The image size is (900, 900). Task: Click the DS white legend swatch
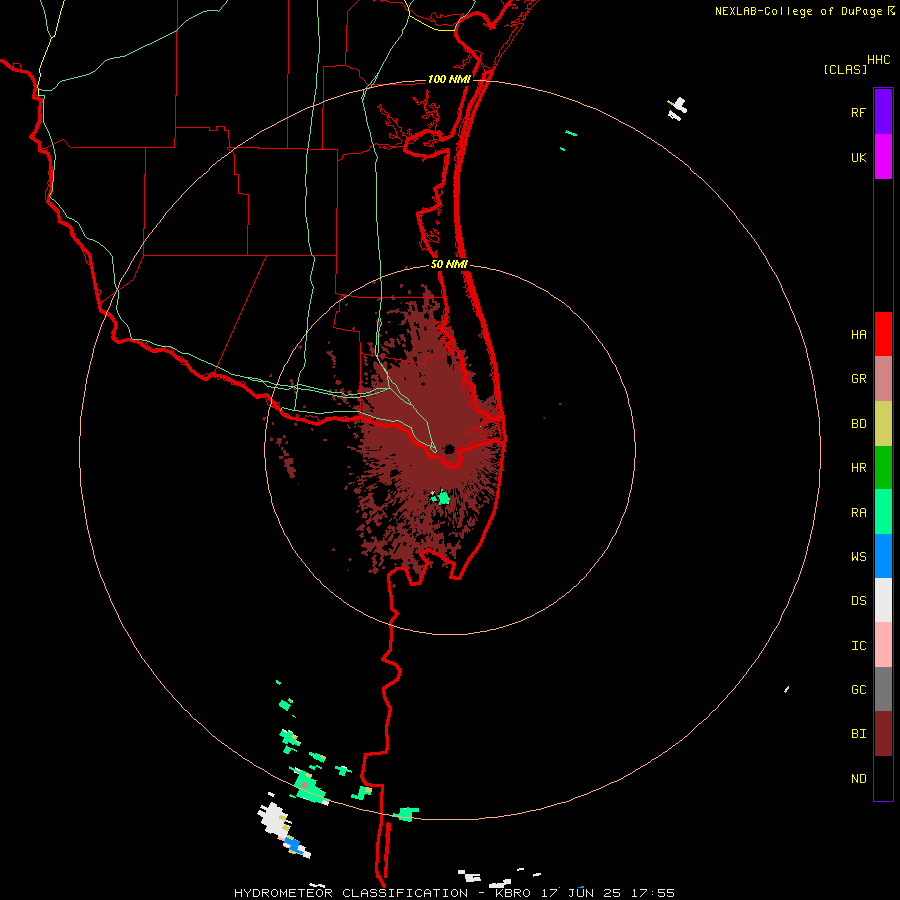tap(883, 600)
